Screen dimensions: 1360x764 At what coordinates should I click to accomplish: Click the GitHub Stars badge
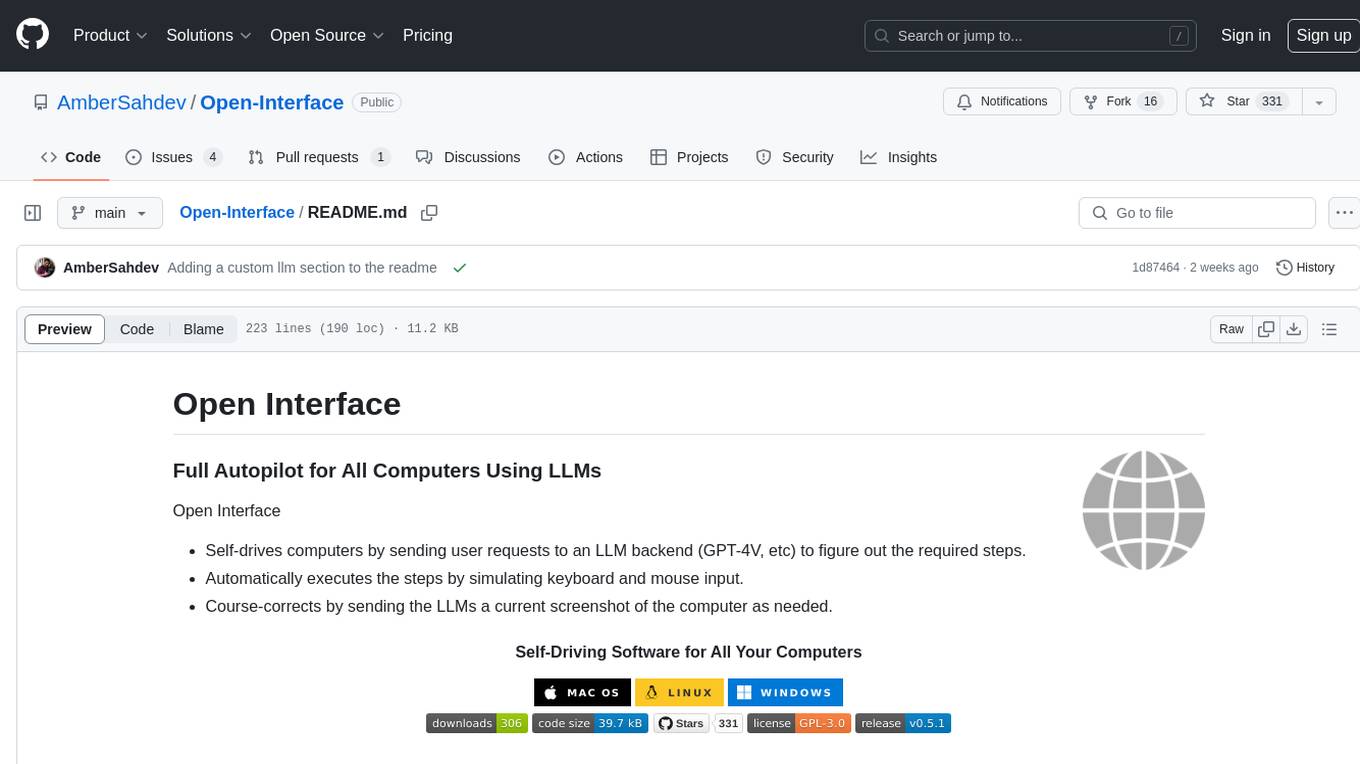(681, 723)
